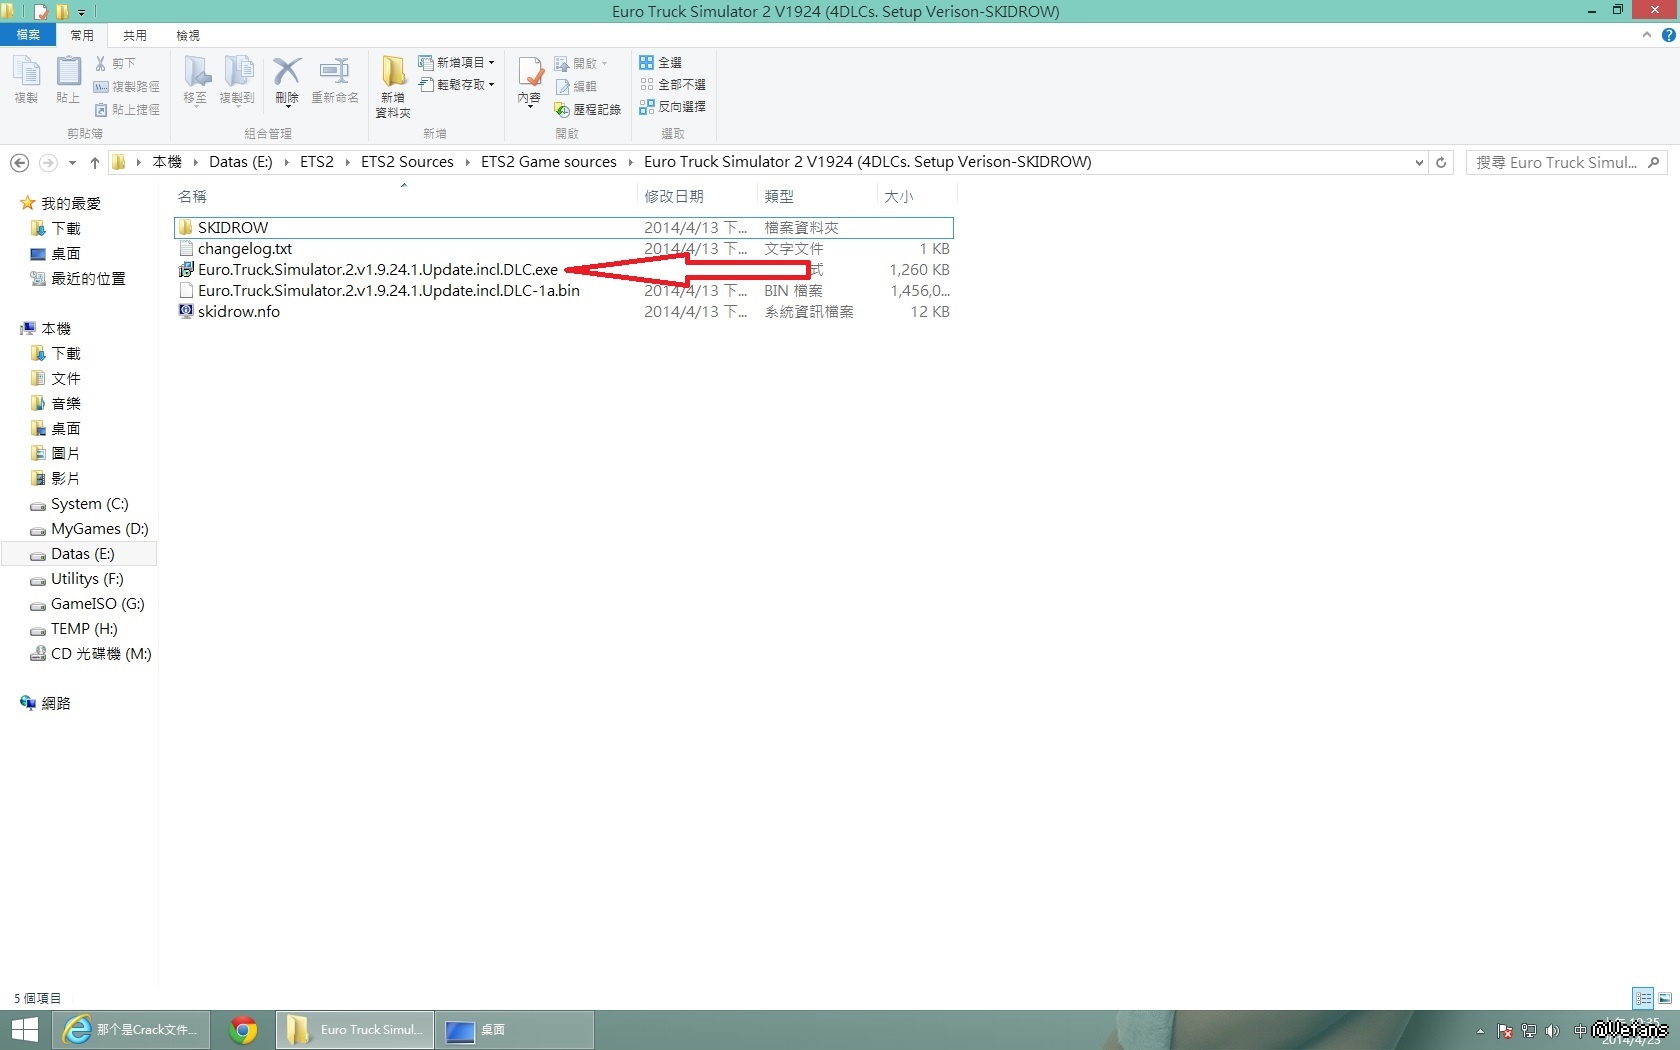This screenshot has width=1680, height=1050.
Task: Switch to large icons view in status bar
Action: click(x=1665, y=998)
